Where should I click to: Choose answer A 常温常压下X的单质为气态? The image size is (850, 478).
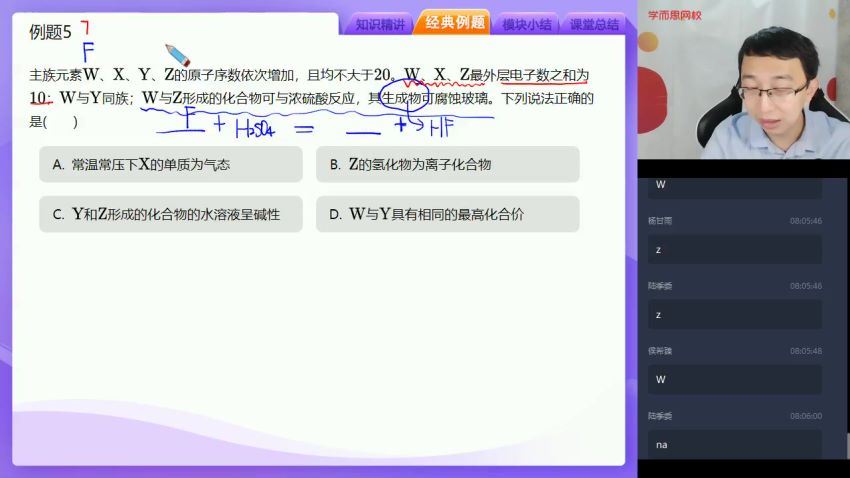tap(171, 164)
